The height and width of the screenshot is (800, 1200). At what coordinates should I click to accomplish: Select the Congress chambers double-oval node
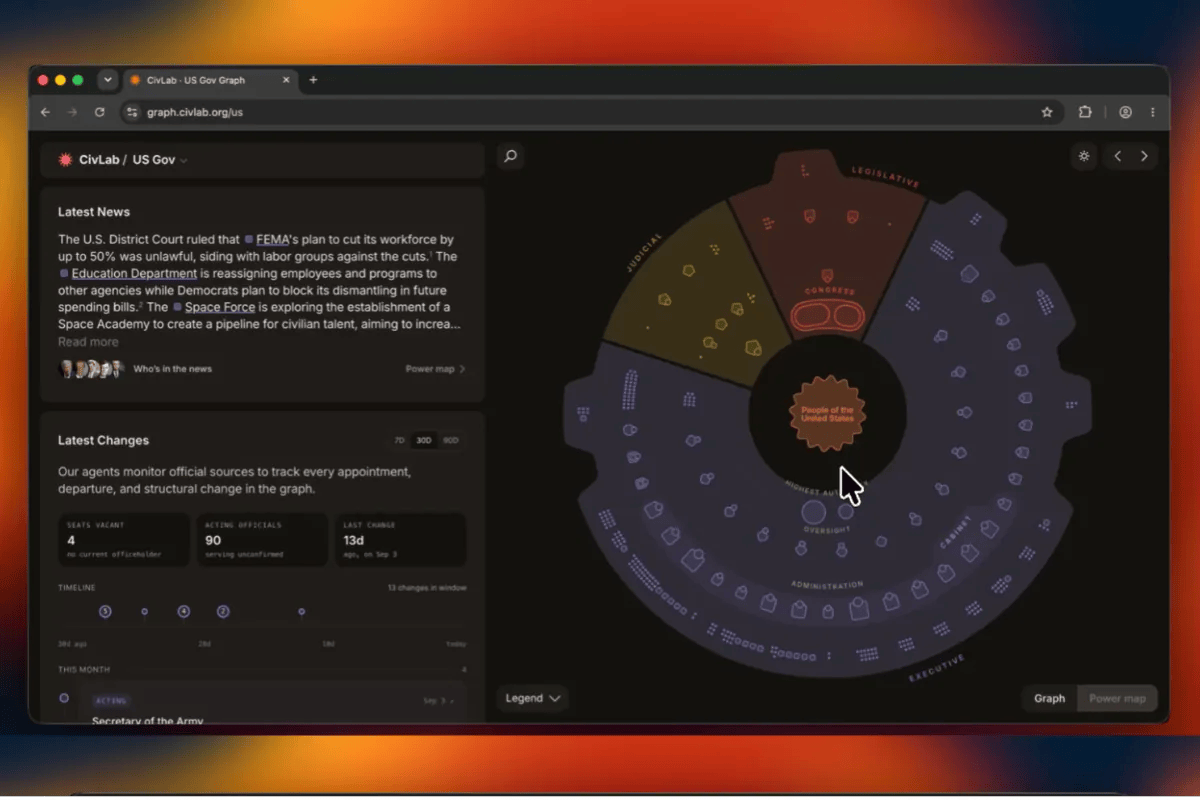click(x=827, y=317)
